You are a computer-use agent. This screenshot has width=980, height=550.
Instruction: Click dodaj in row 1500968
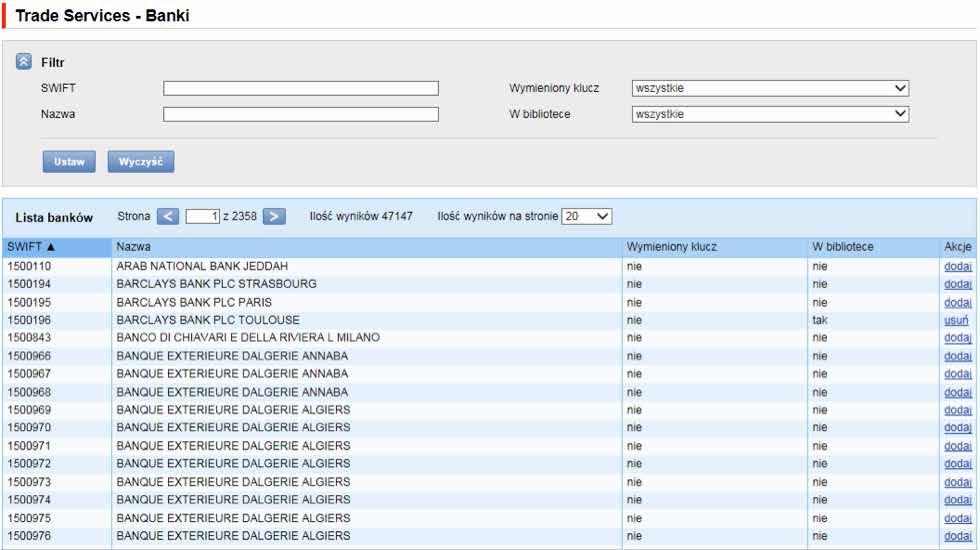coord(958,392)
